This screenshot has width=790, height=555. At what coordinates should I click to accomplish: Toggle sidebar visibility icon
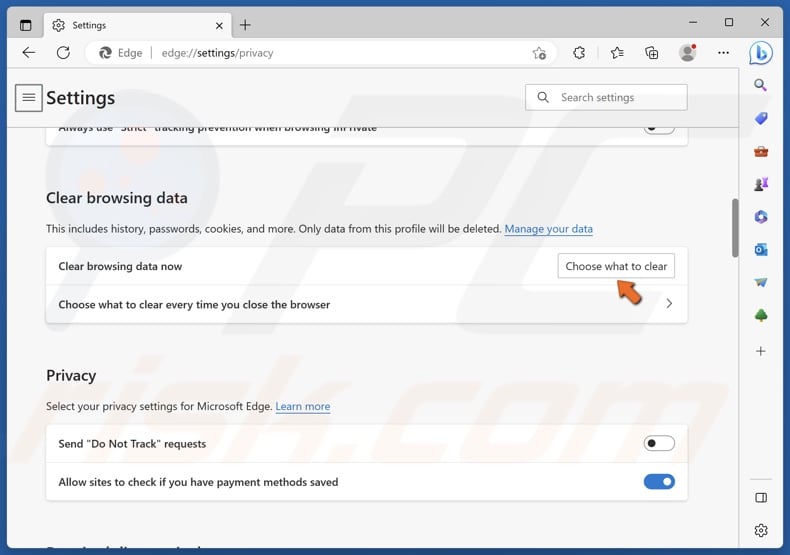tap(761, 498)
